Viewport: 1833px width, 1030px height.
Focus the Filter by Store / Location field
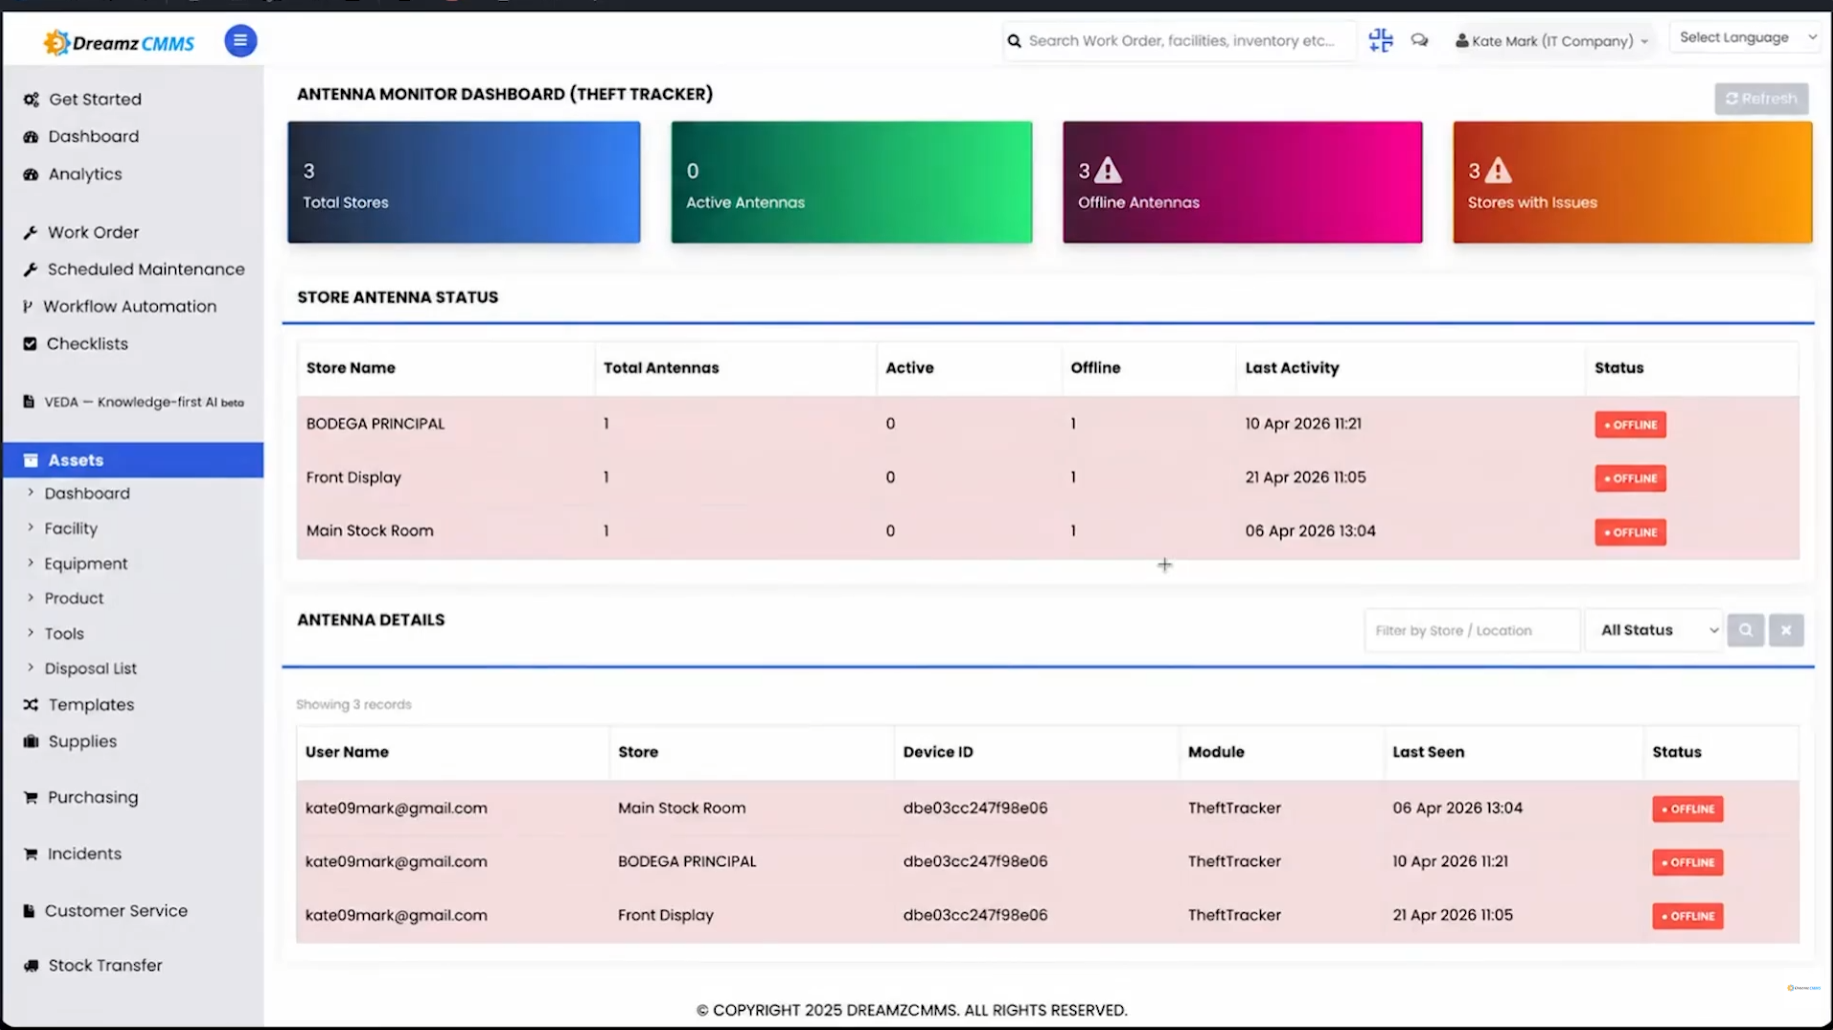(1471, 630)
